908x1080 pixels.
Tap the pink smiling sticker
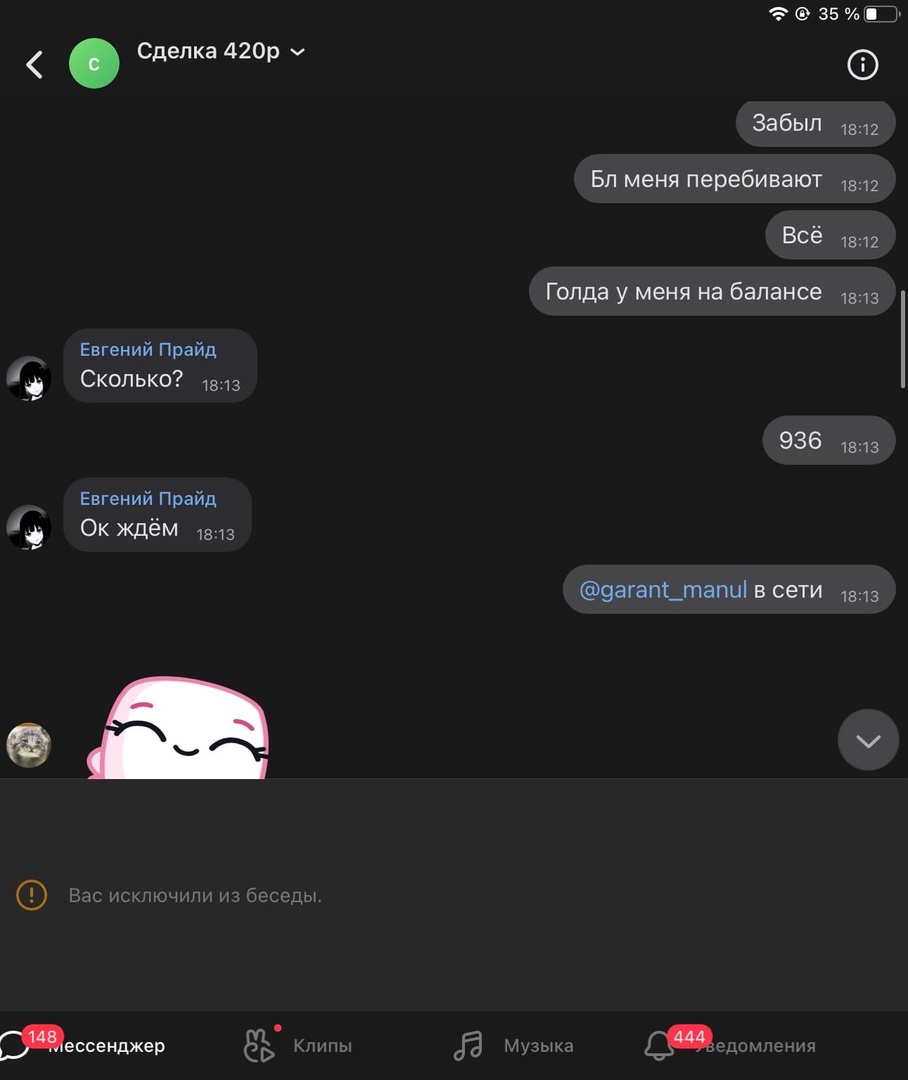point(178,727)
